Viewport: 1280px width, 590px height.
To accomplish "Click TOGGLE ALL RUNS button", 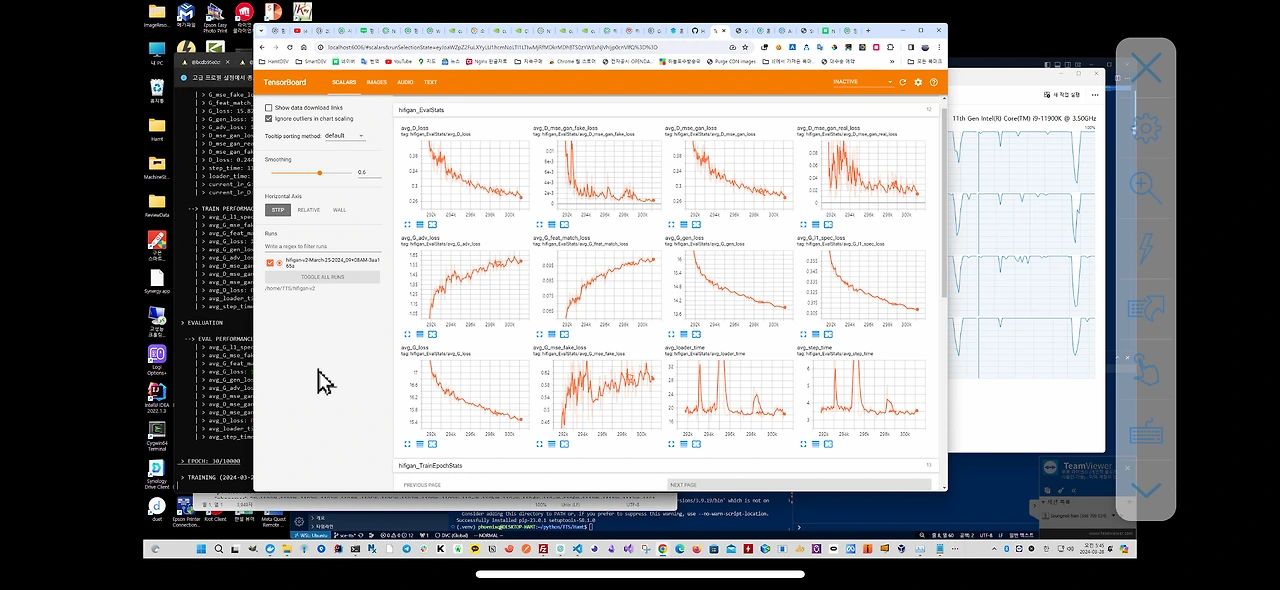I will tap(323, 277).
